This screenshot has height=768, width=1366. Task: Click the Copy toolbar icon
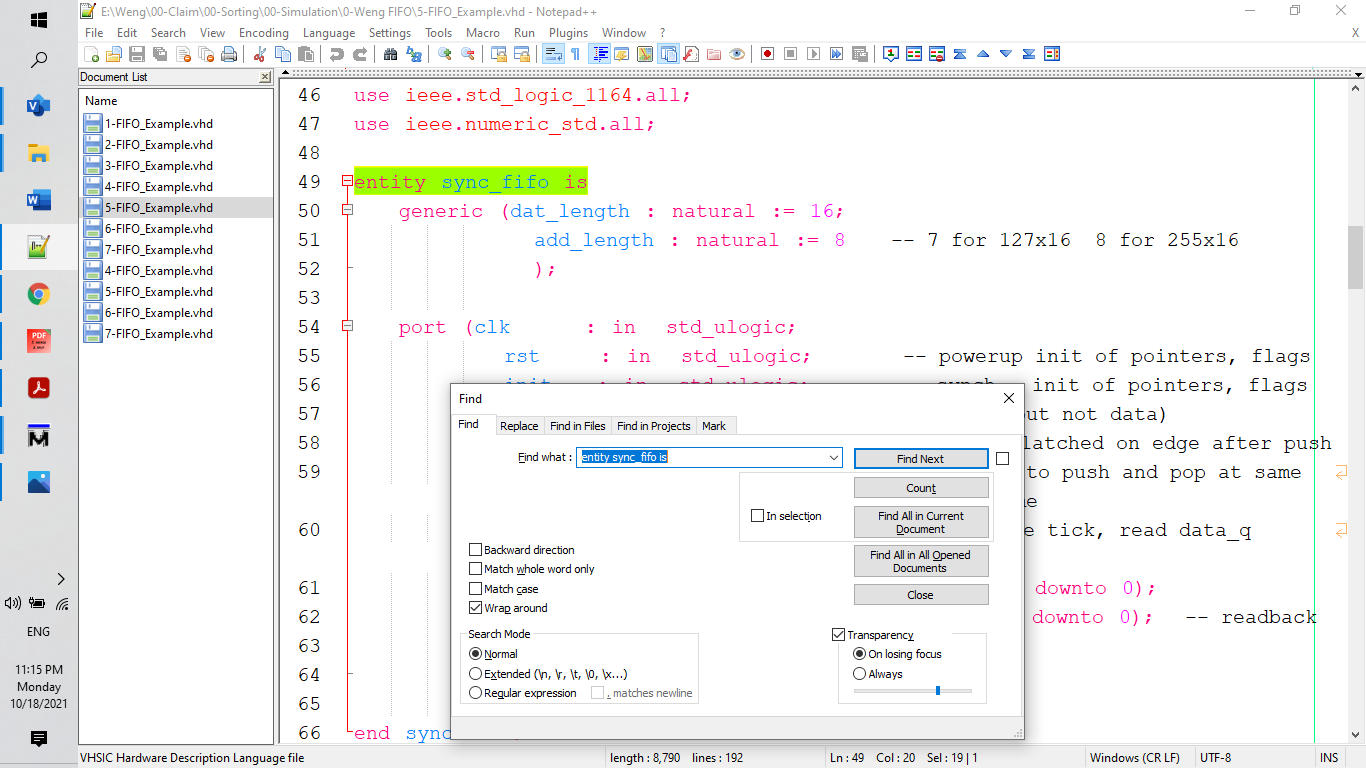point(283,54)
